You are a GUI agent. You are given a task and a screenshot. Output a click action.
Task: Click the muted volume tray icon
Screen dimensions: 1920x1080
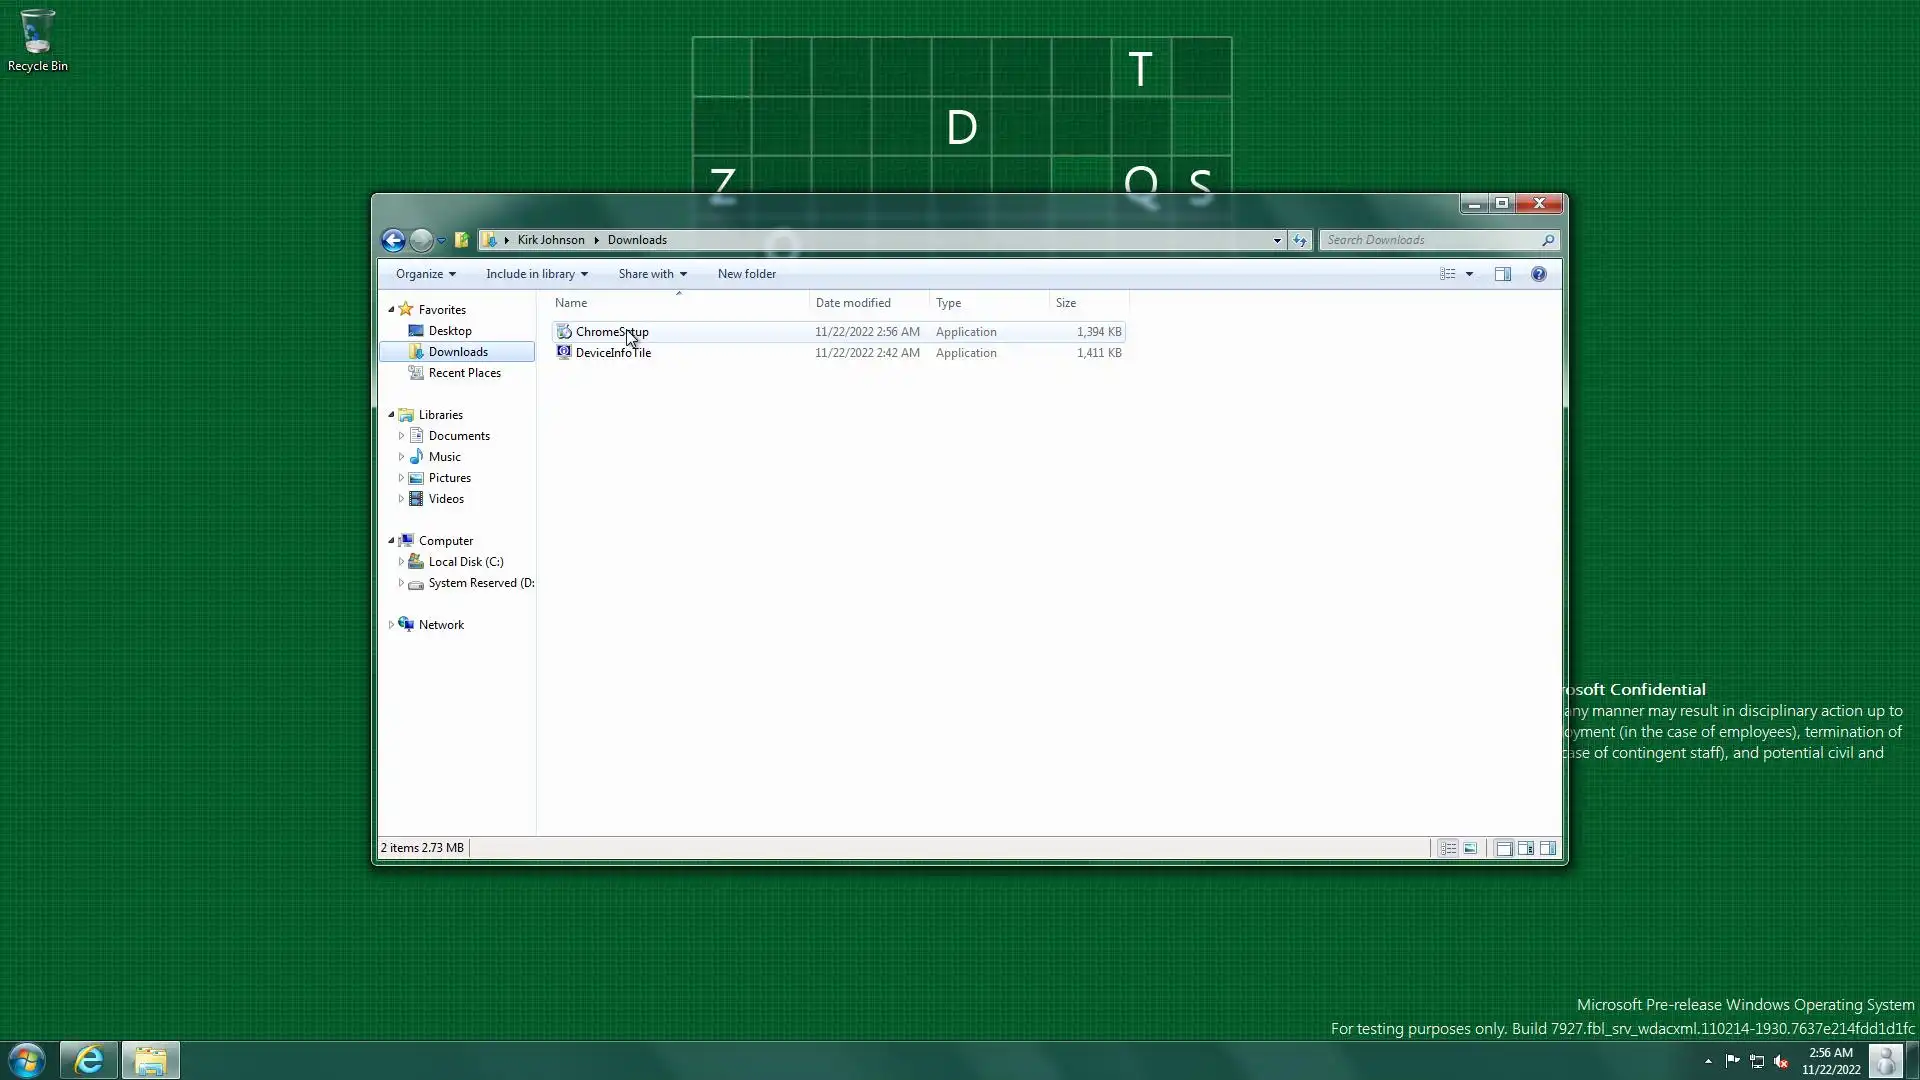click(1781, 1061)
